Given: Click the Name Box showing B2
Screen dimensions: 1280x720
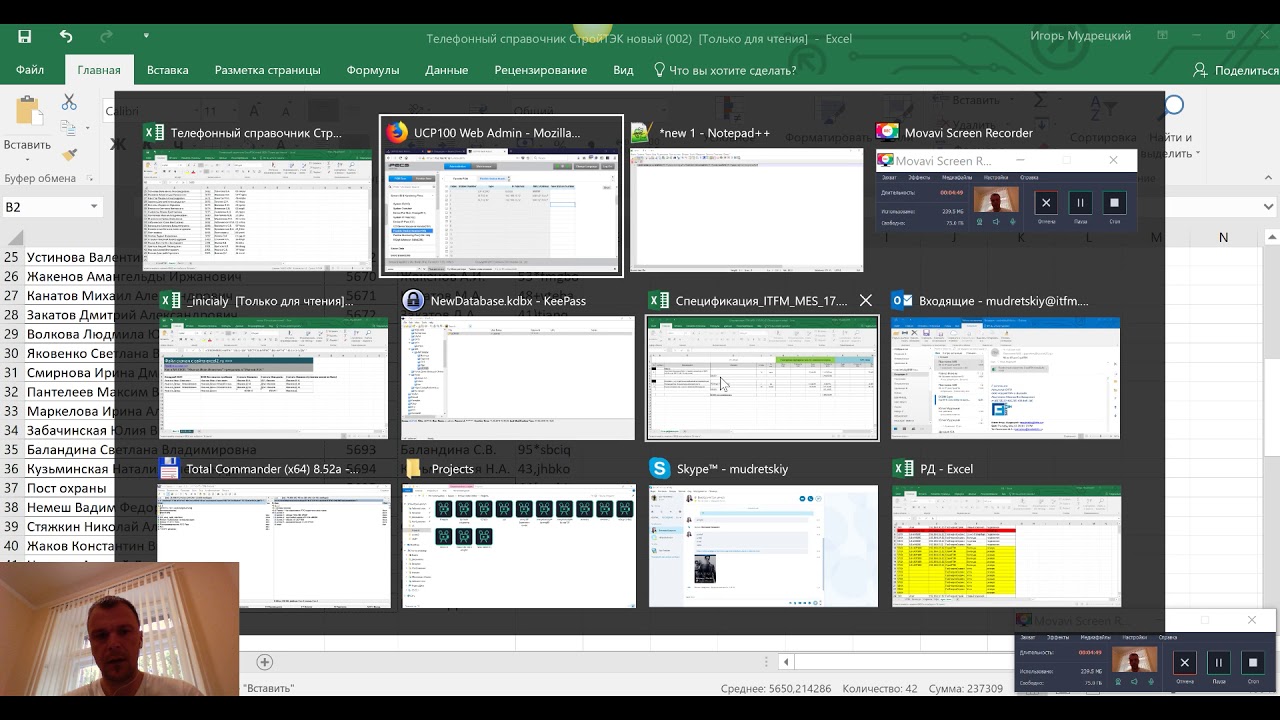Looking at the screenshot, I should pos(43,207).
